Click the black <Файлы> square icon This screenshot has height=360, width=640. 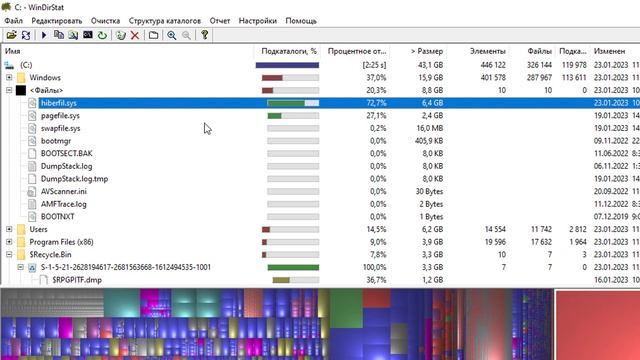point(21,90)
